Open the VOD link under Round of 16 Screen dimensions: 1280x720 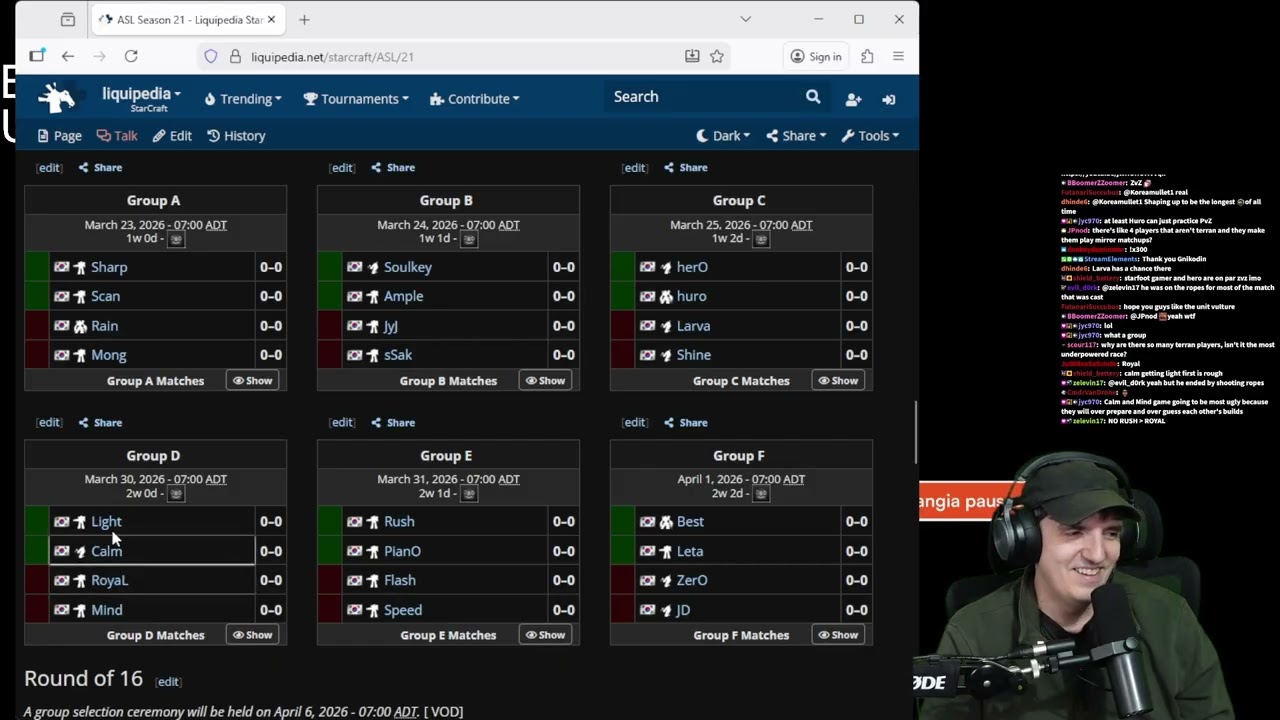[x=444, y=712]
